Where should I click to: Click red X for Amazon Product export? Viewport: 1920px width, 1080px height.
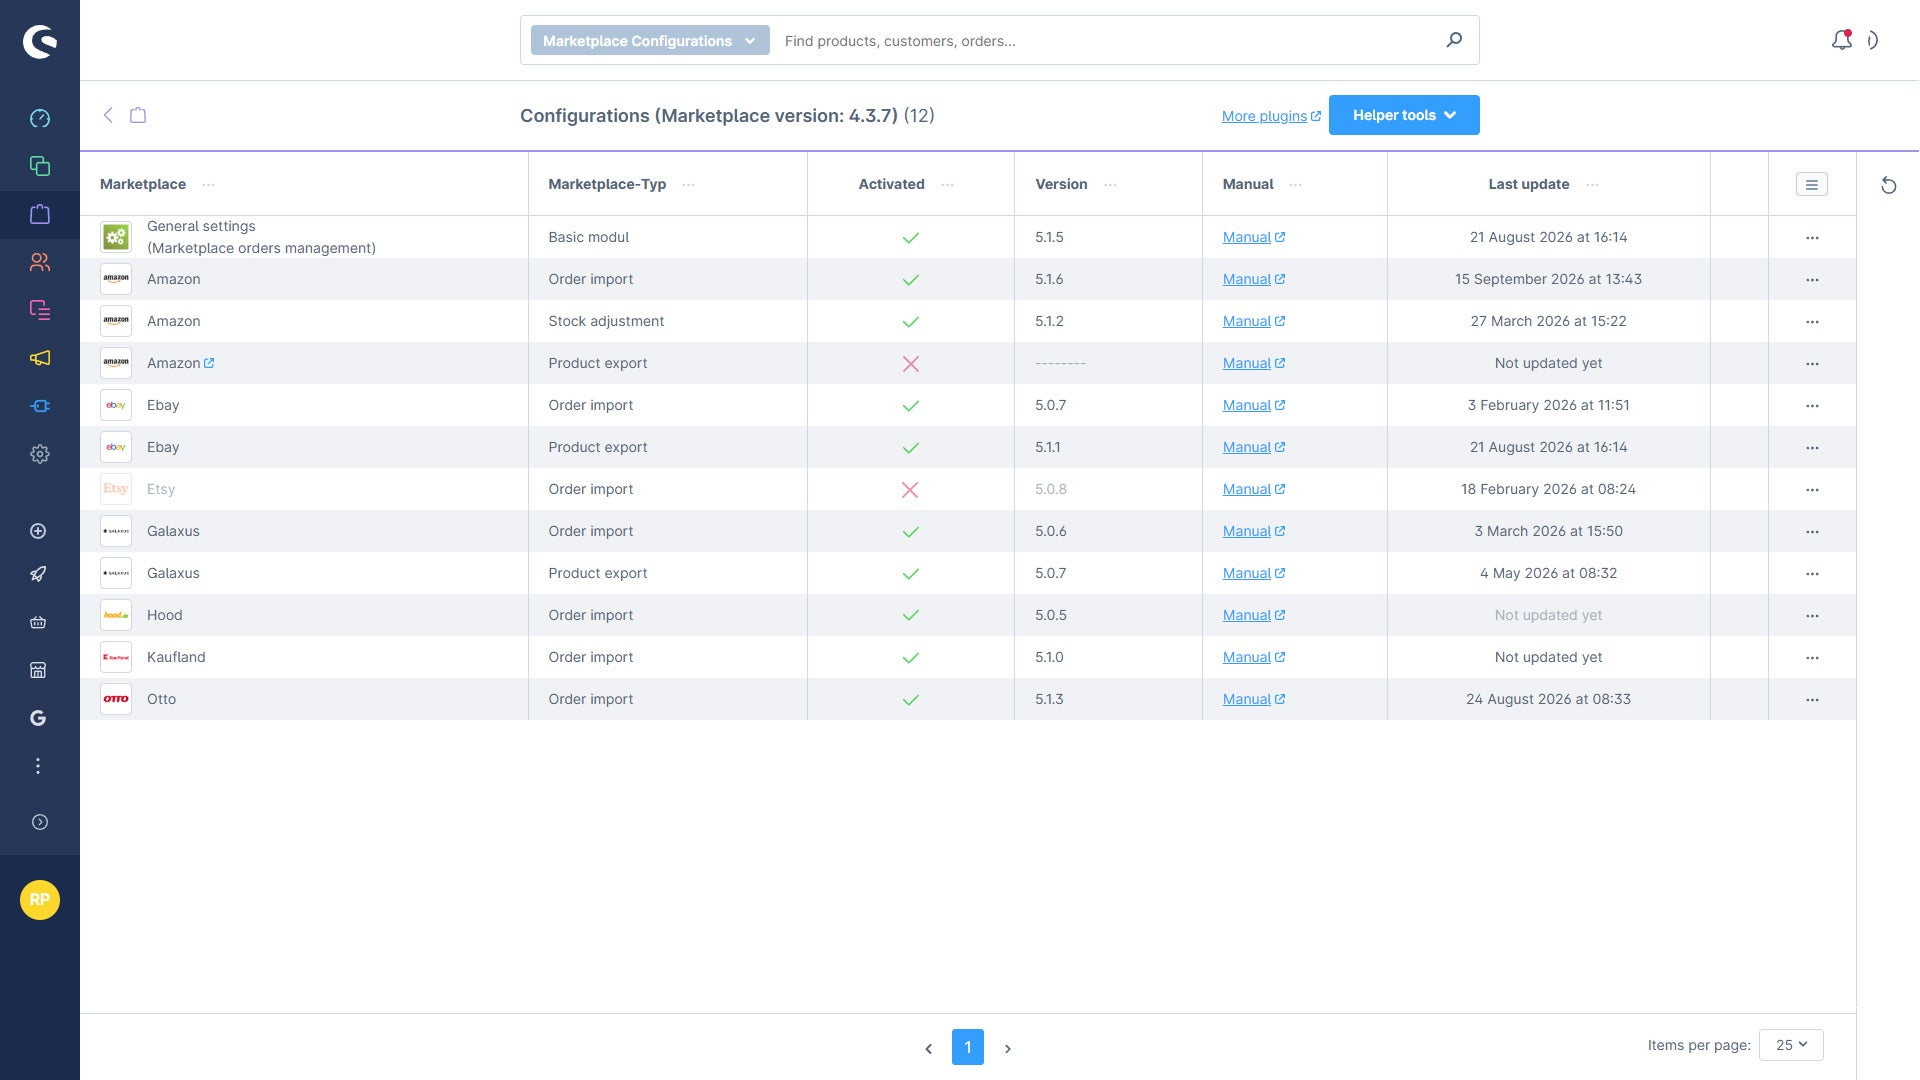[910, 364]
